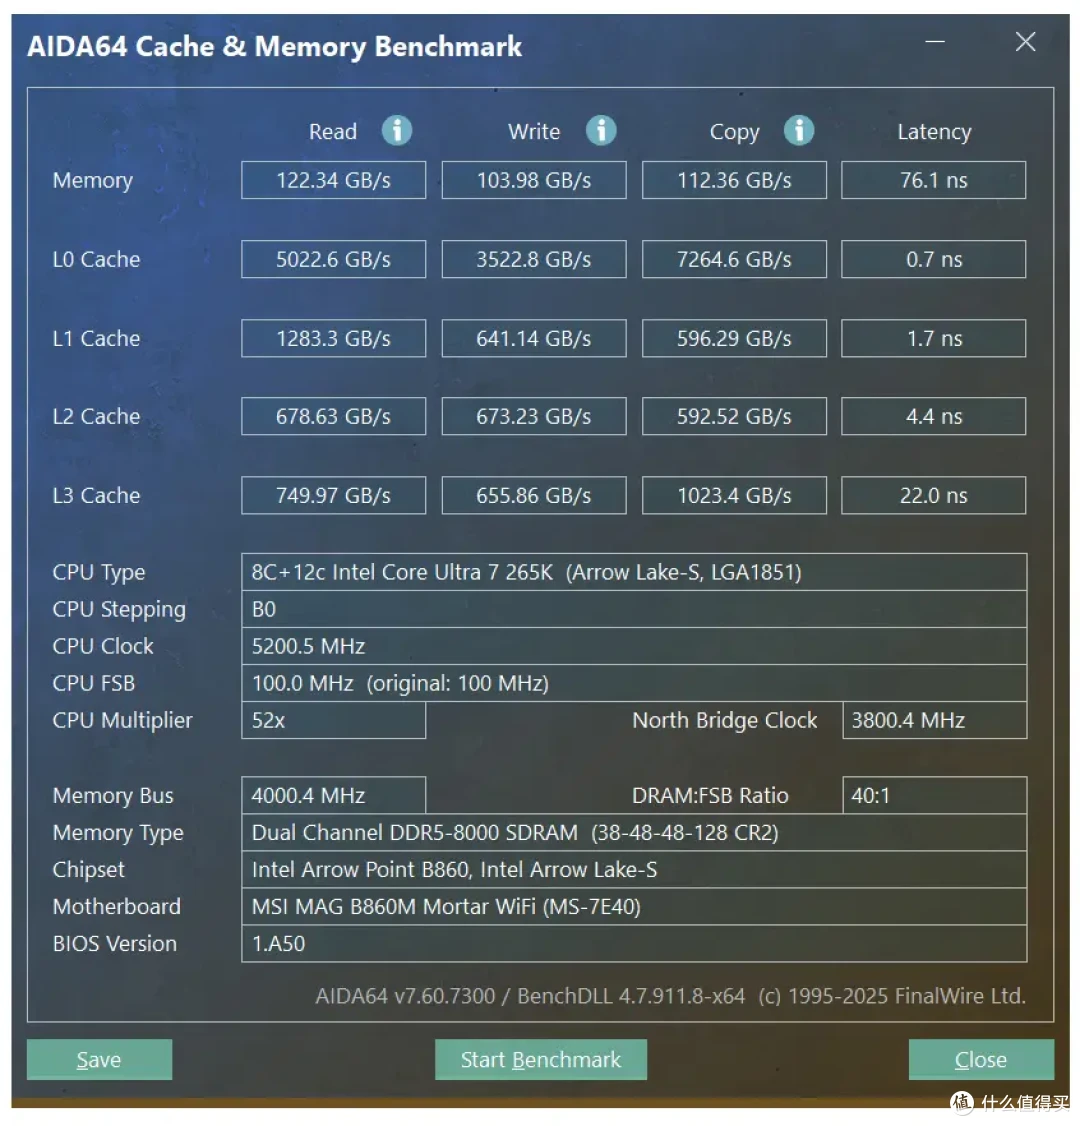This screenshot has height=1126, width=1080.
Task: Select L2 Cache write 673.23 GB/s
Action: 534,417
